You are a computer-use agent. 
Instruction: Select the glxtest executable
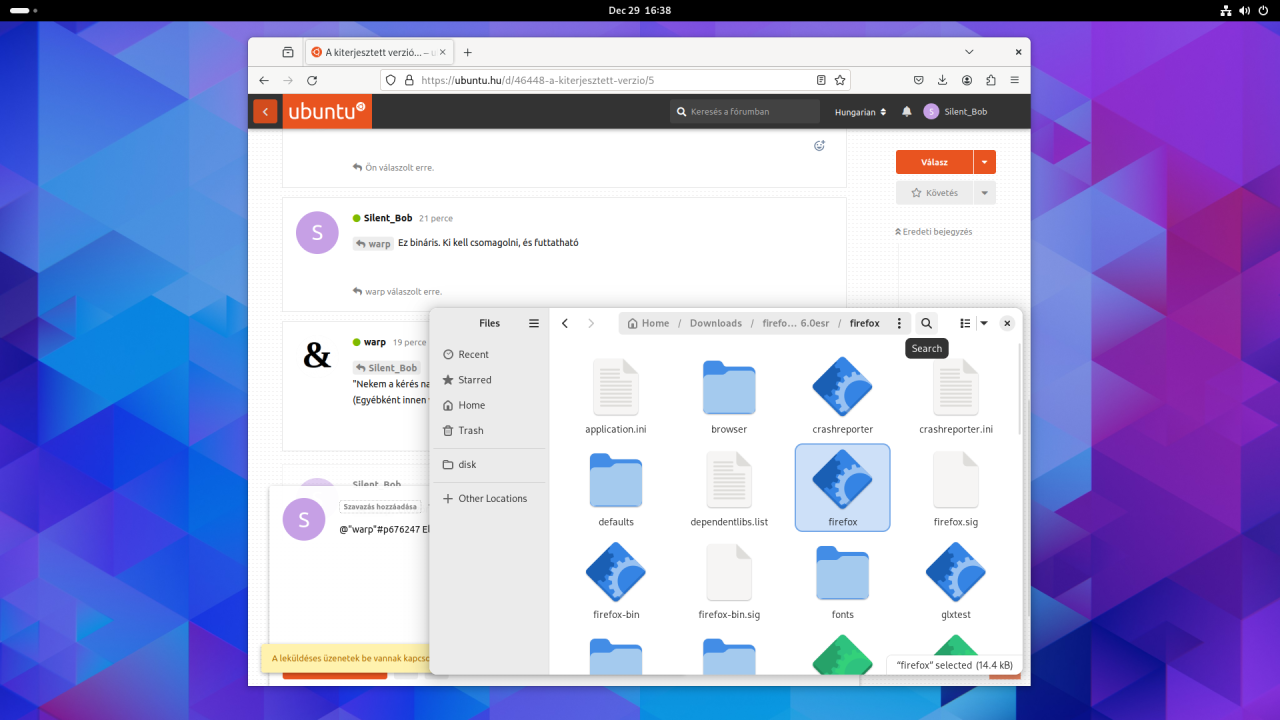(956, 572)
